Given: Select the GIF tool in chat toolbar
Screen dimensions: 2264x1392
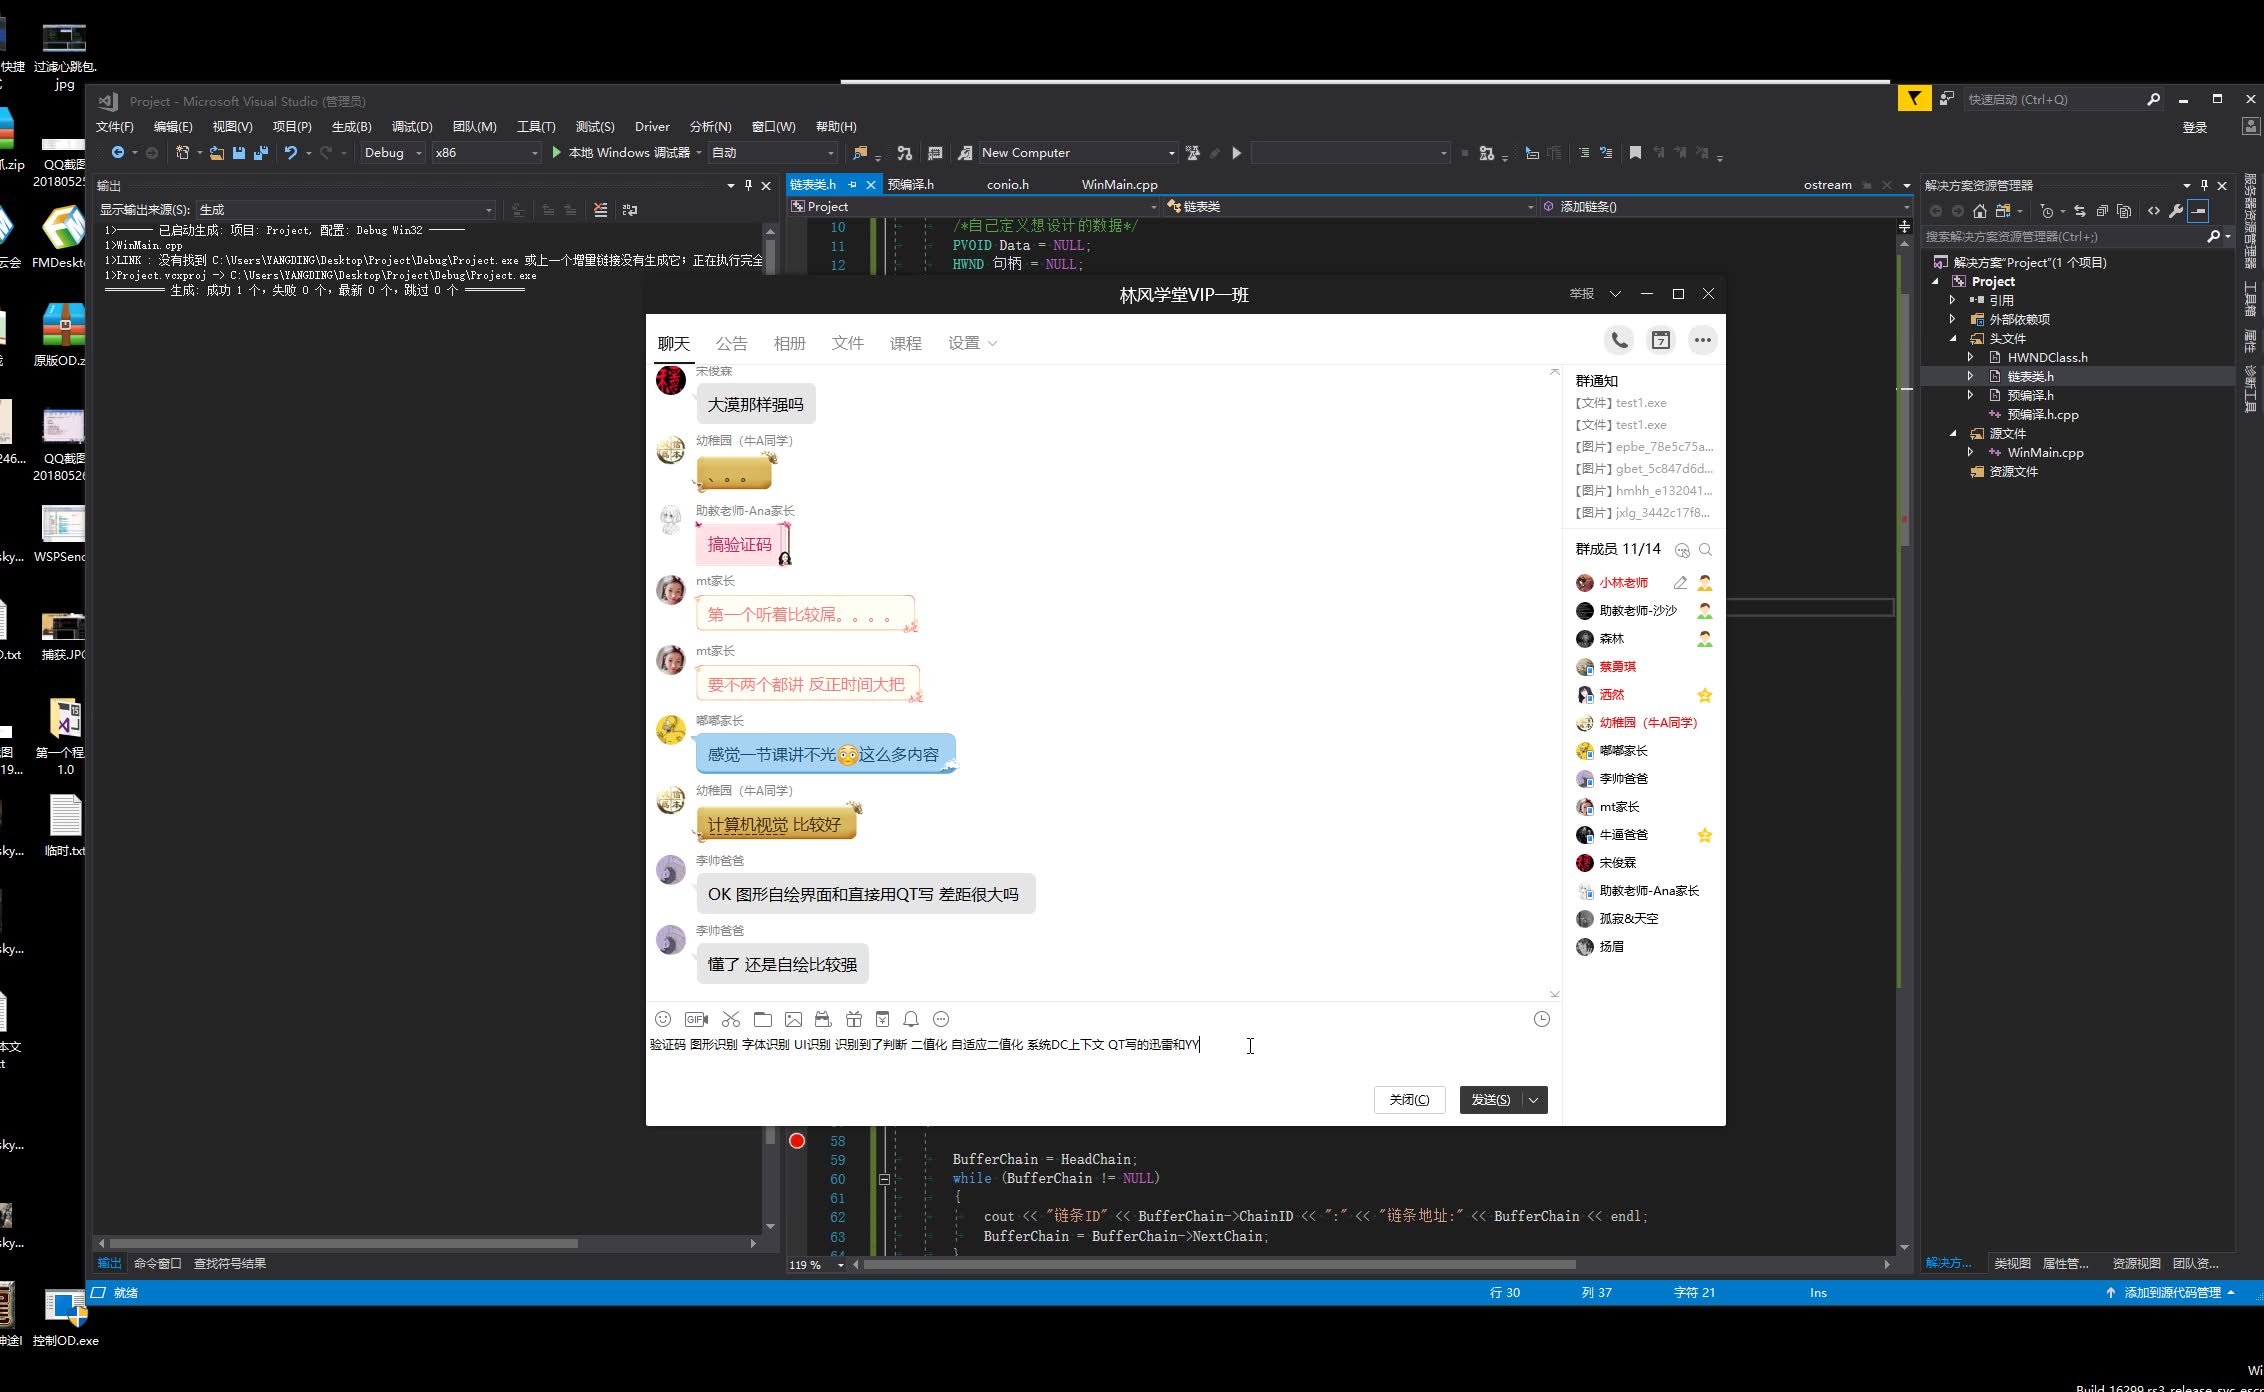Looking at the screenshot, I should pyautogui.click(x=697, y=1019).
